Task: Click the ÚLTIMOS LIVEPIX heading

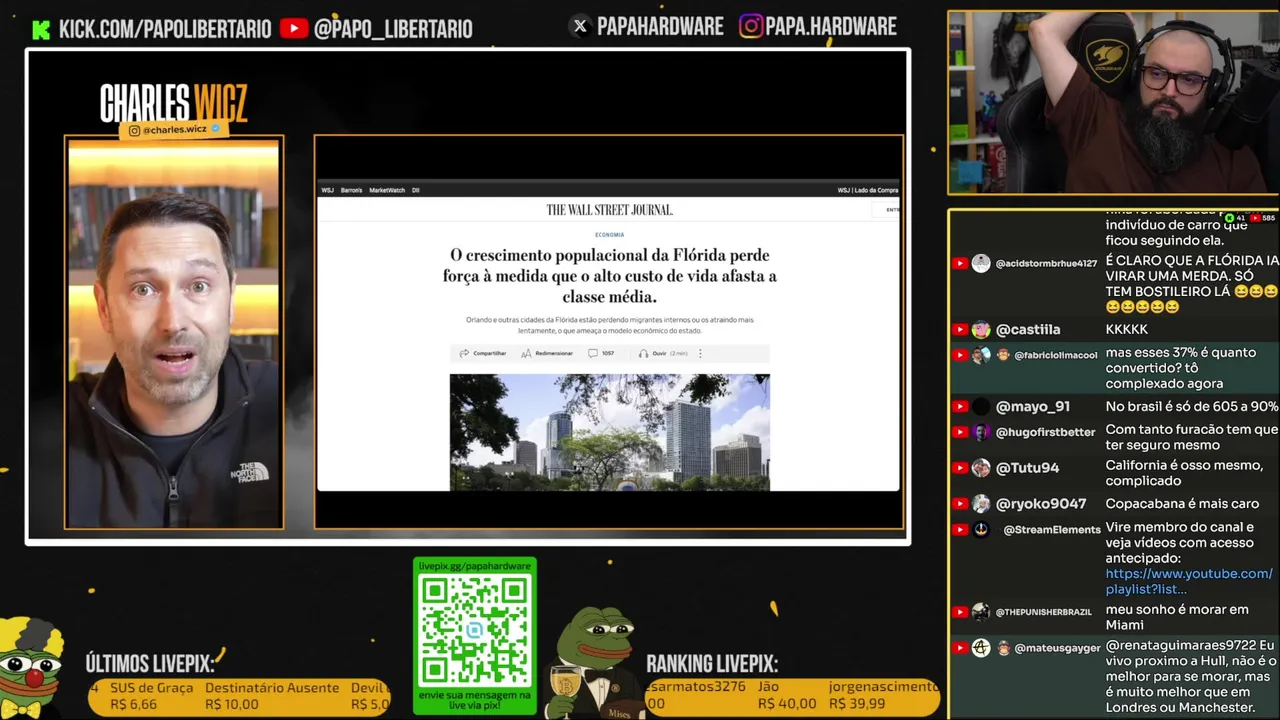Action: [151, 663]
